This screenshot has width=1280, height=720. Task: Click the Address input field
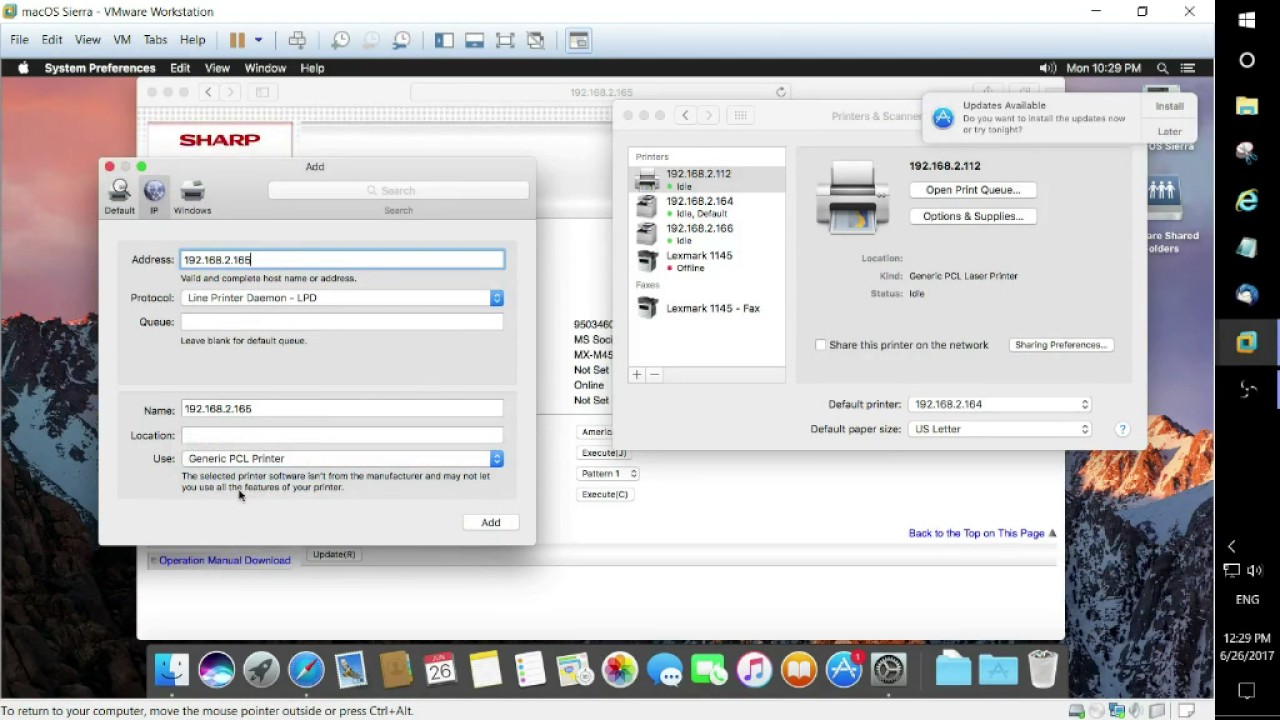pos(342,260)
